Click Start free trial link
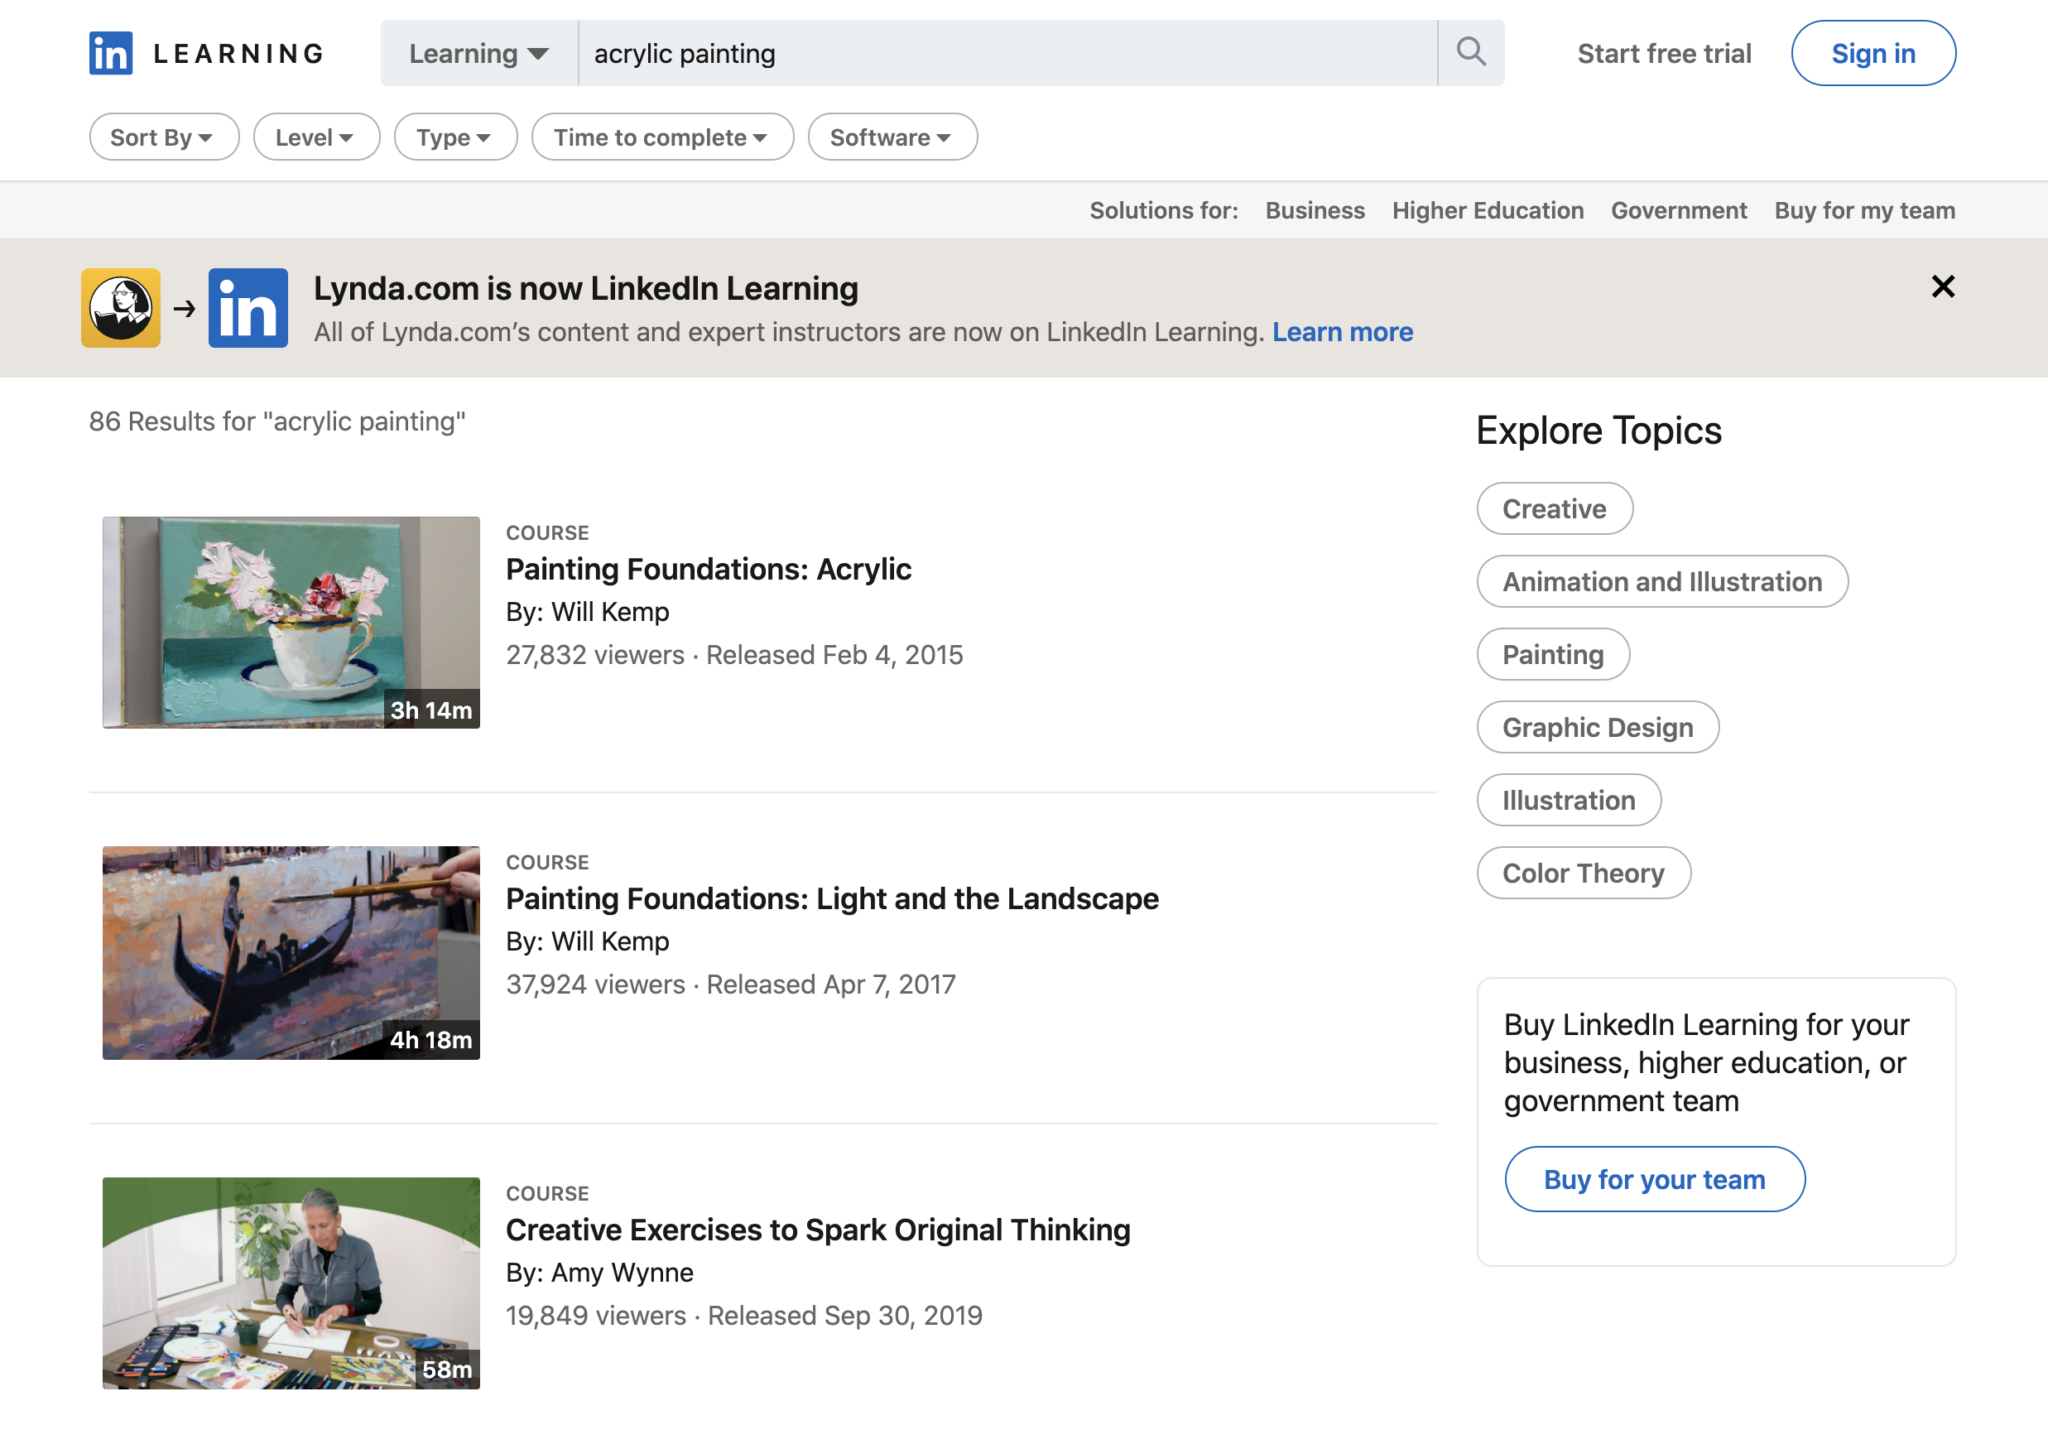The width and height of the screenshot is (2048, 1449). pos(1663,53)
